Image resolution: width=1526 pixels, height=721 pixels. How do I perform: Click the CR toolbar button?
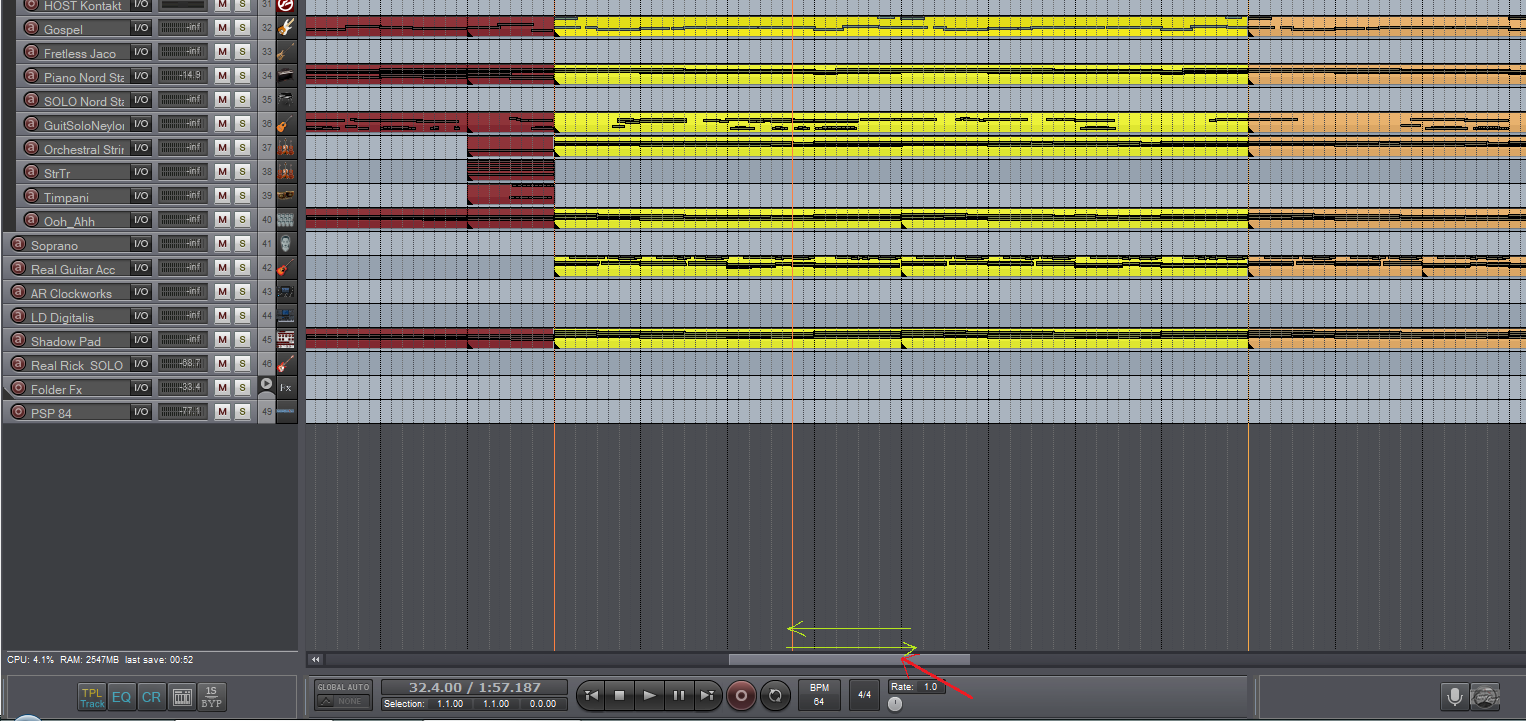[x=151, y=697]
